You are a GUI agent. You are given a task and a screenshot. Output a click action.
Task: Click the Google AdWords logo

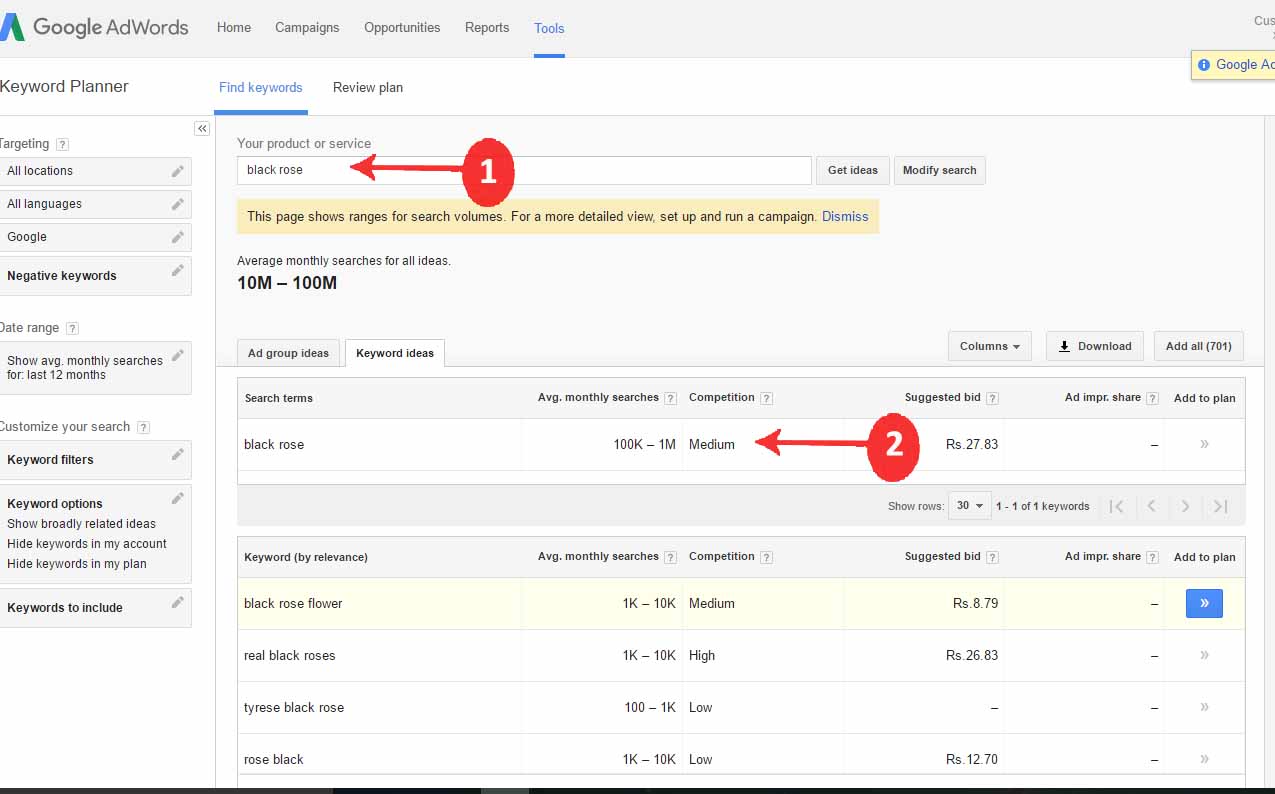[94, 27]
